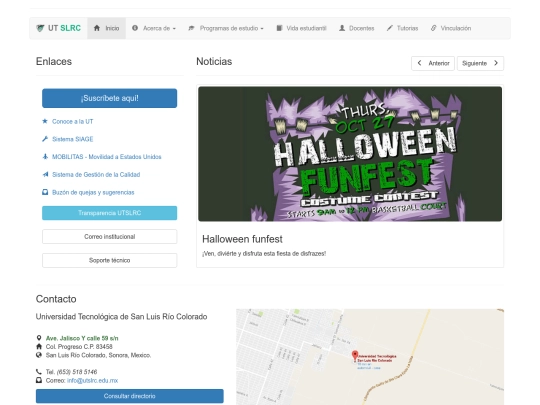
Task: Click the person icon beside Docentes
Action: coord(342,28)
